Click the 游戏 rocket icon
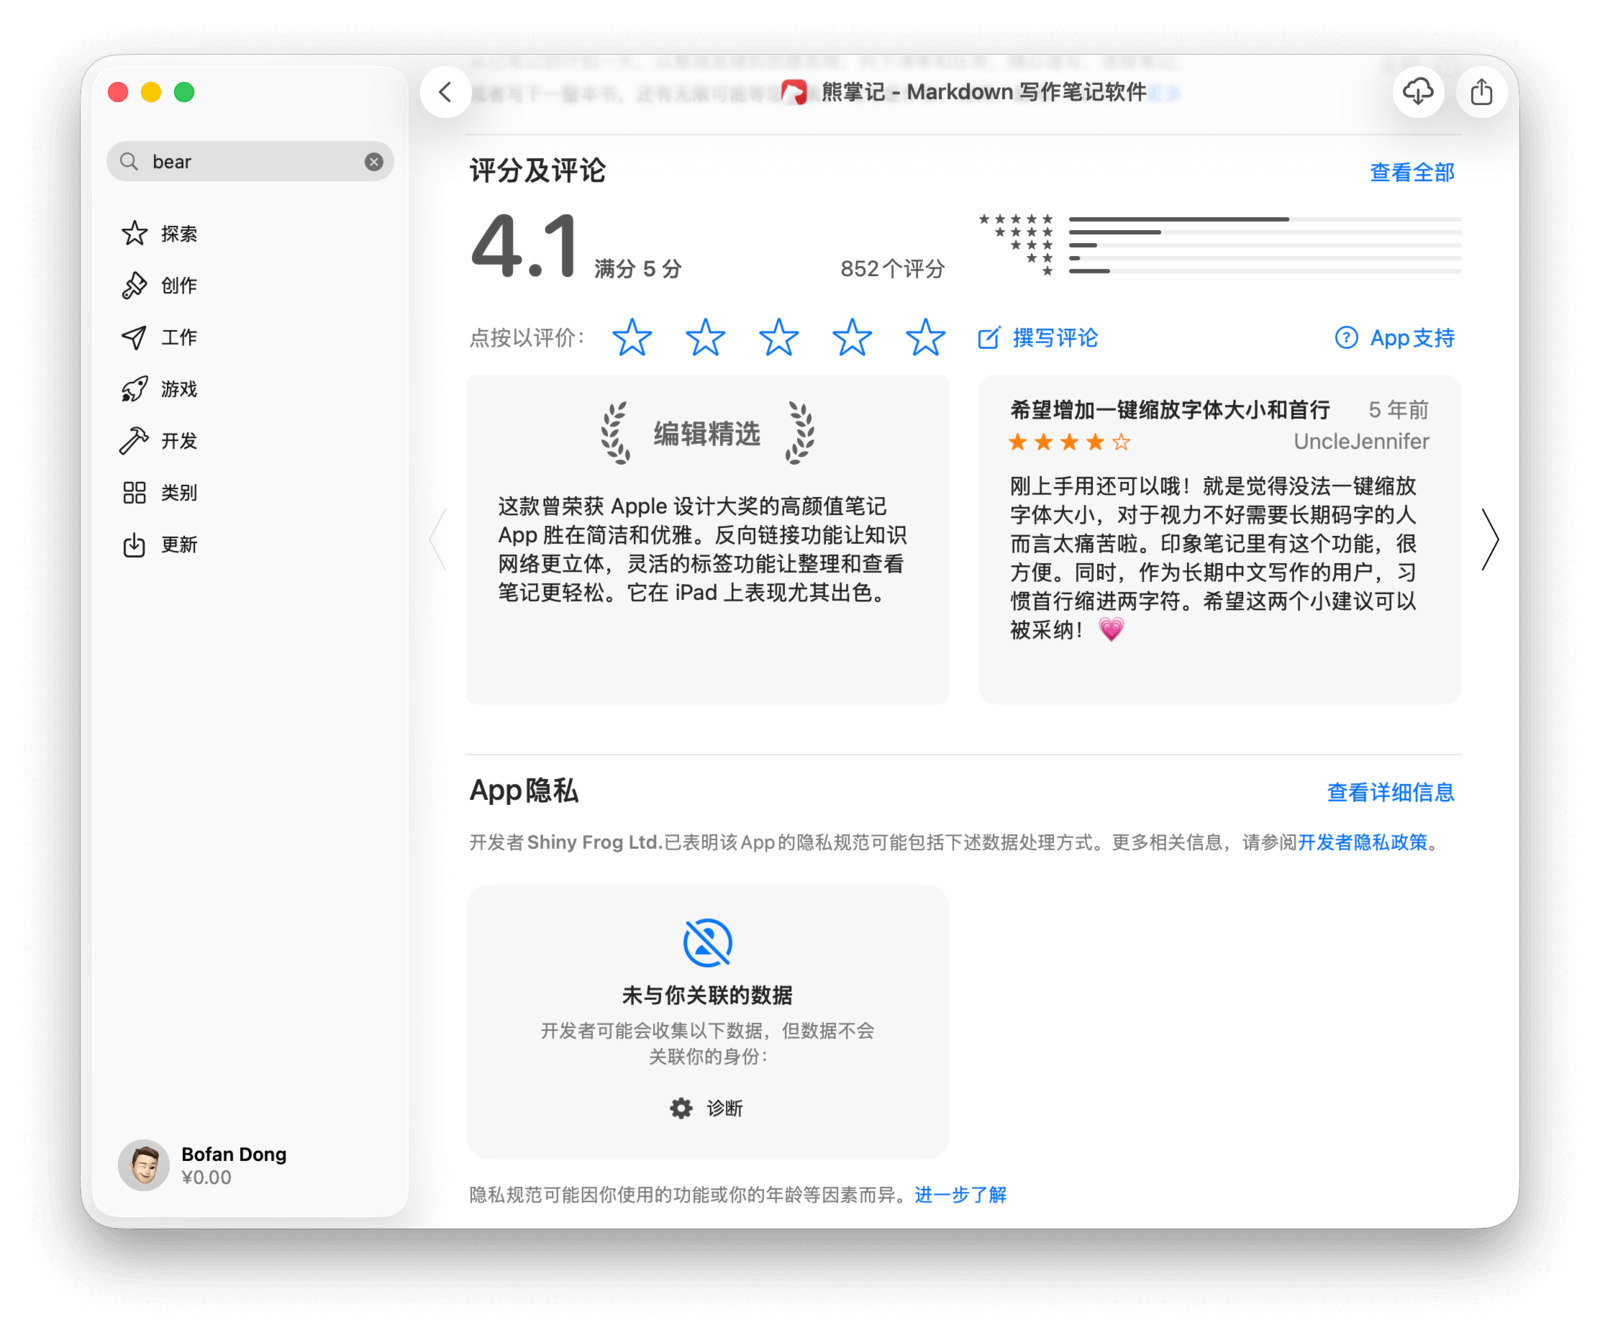1600x1335 pixels. [135, 389]
